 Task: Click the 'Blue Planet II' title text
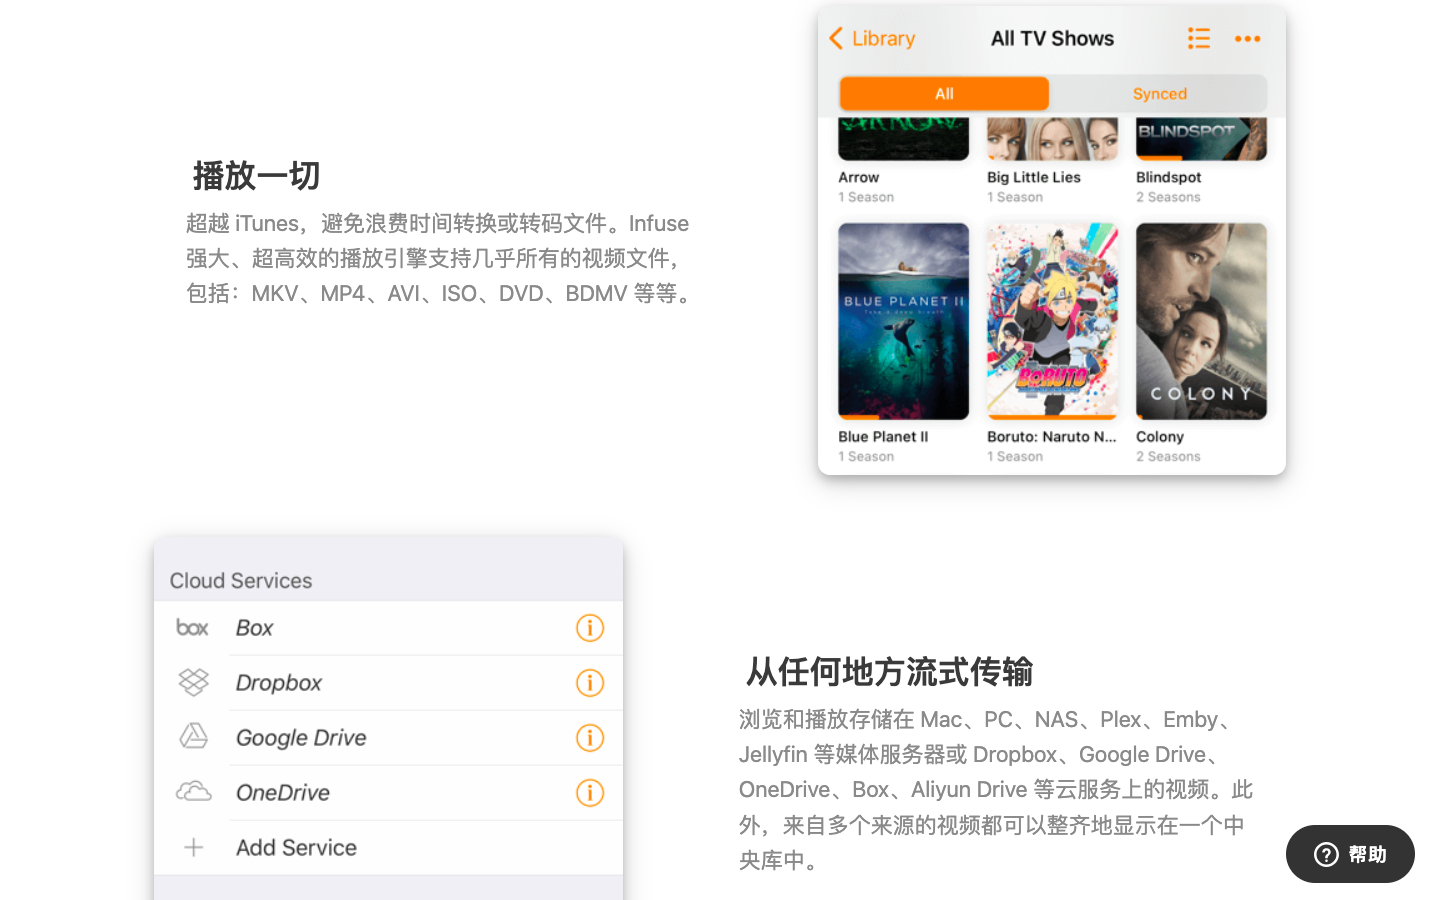click(x=883, y=436)
